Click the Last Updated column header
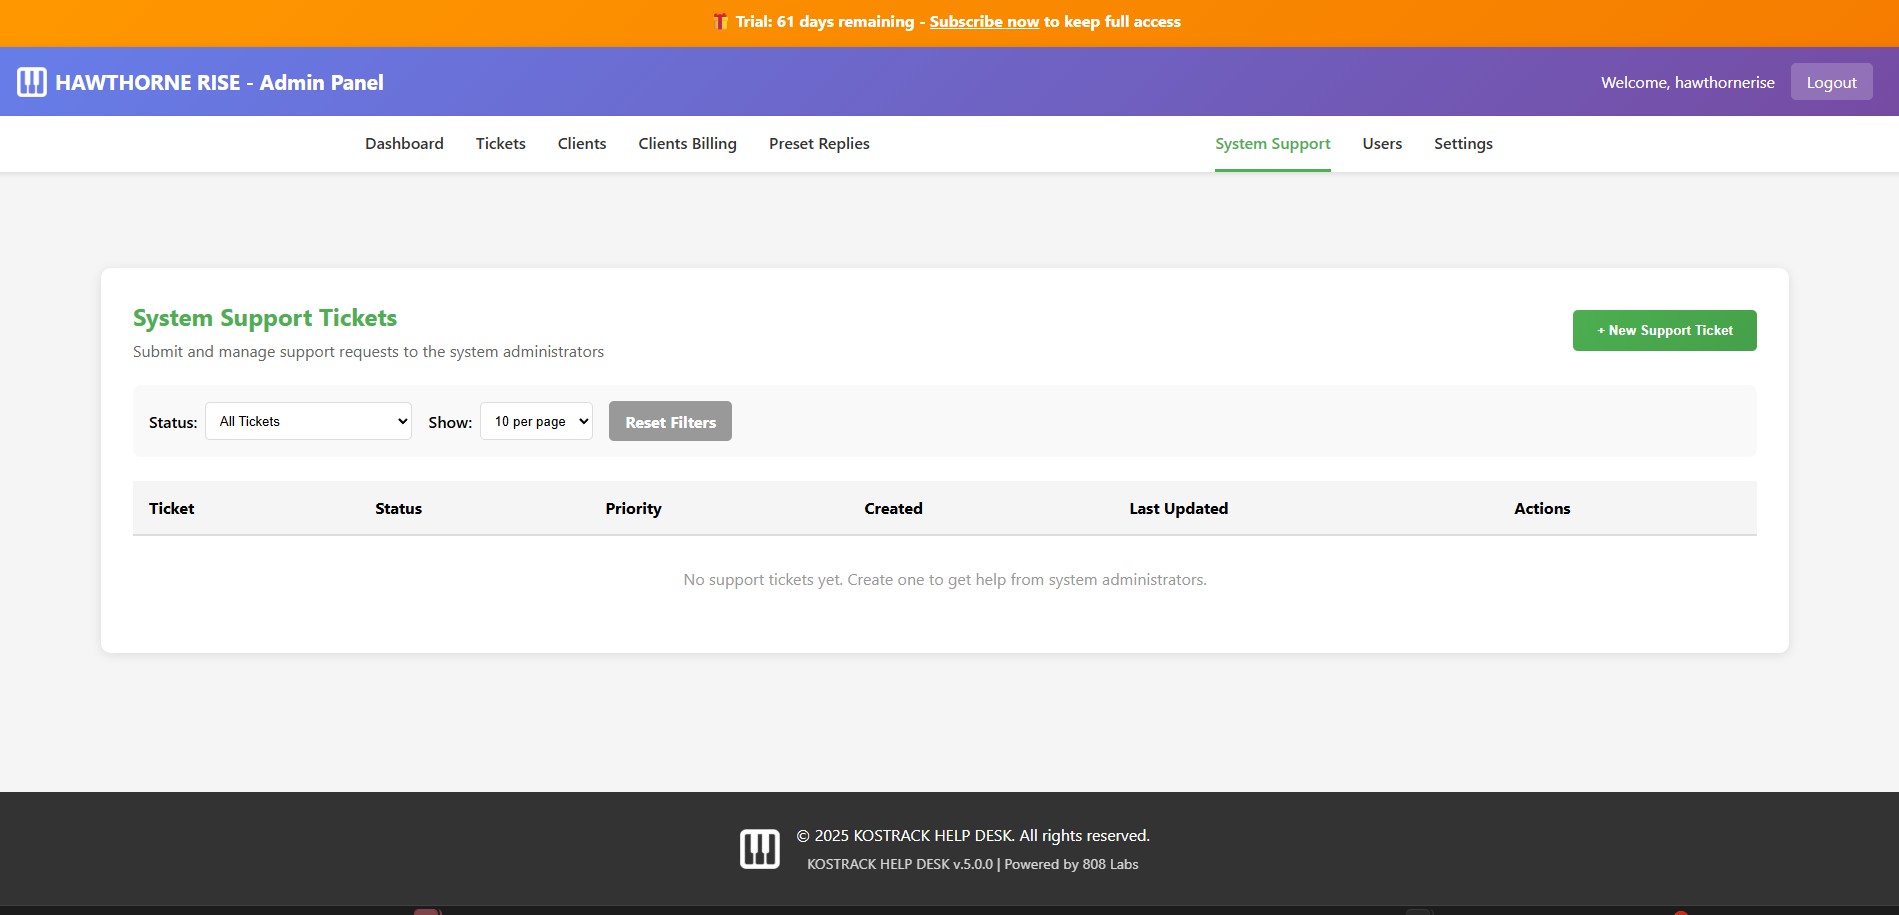 pos(1178,508)
